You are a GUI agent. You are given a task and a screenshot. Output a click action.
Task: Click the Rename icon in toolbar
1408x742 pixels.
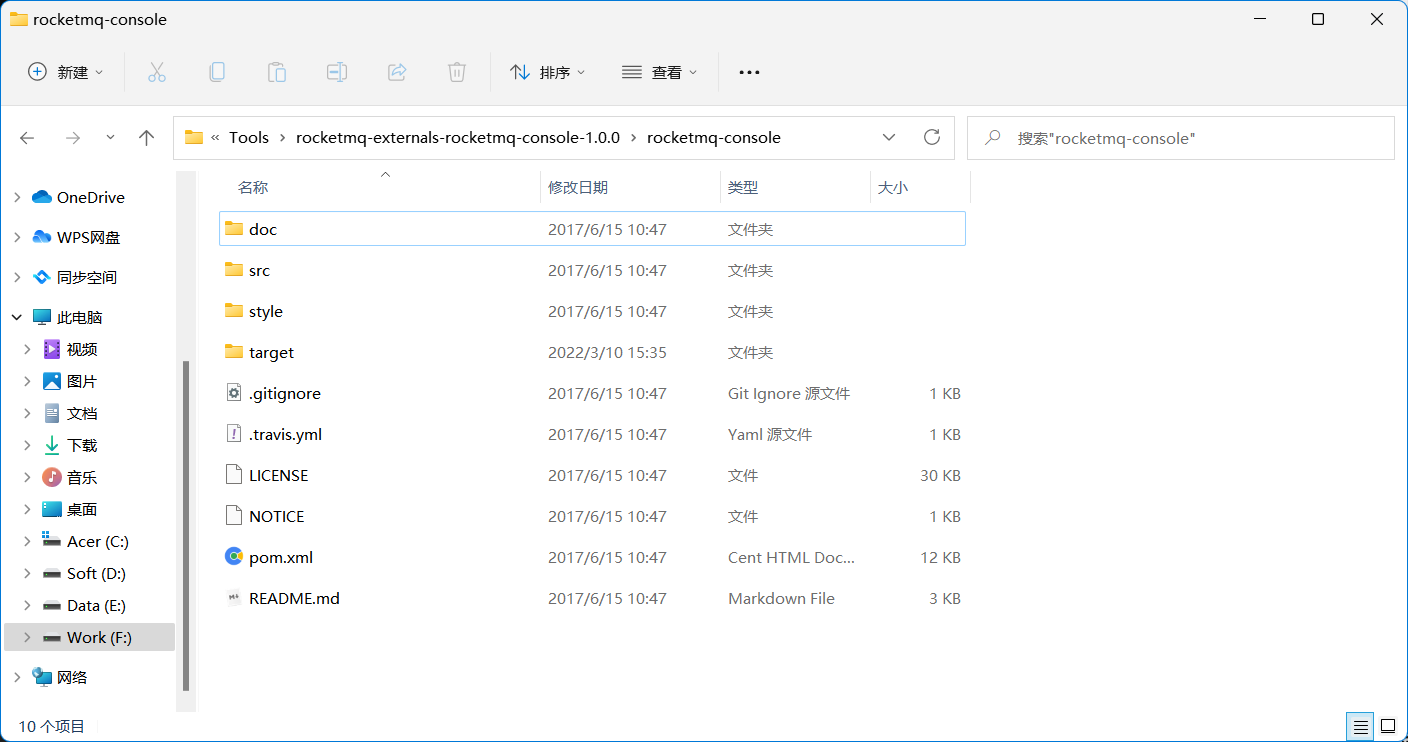[x=337, y=72]
